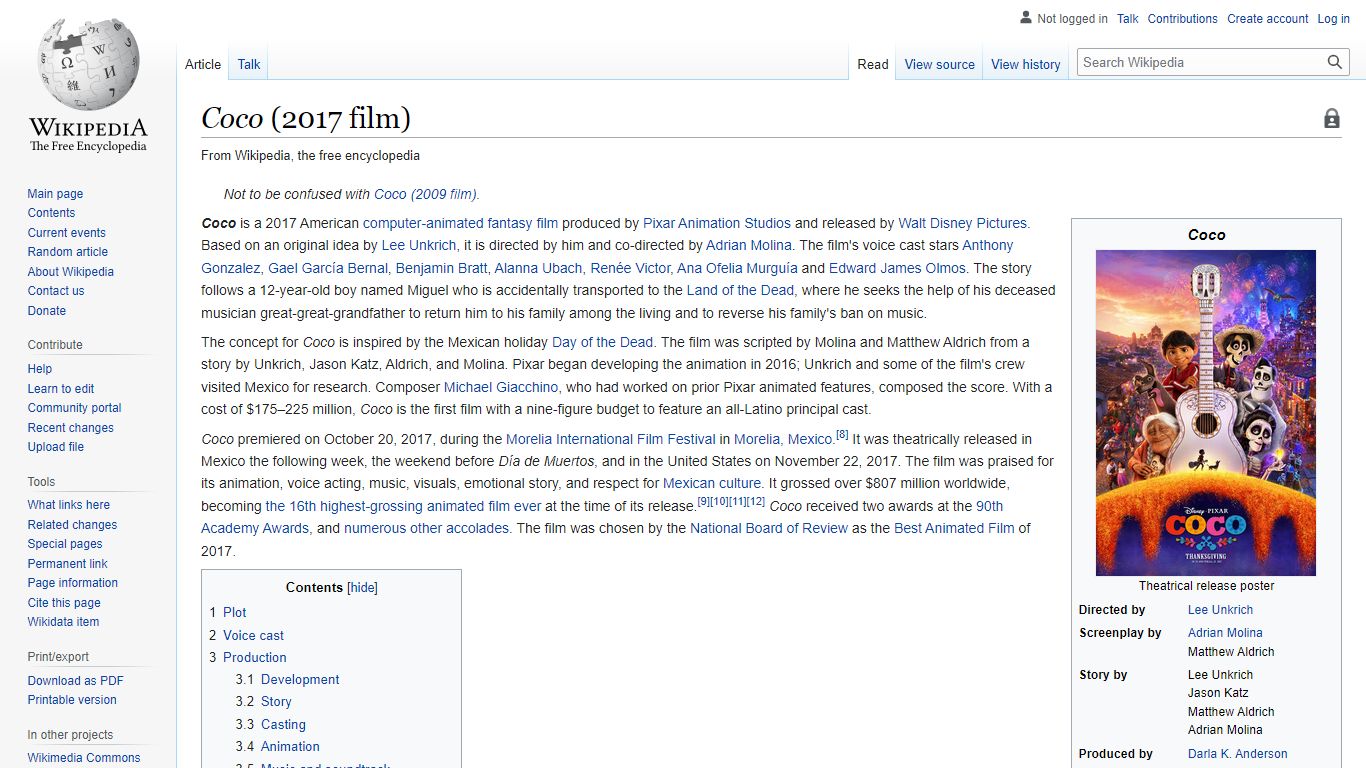This screenshot has width=1366, height=768.
Task: Open Printable version
Action: (72, 700)
